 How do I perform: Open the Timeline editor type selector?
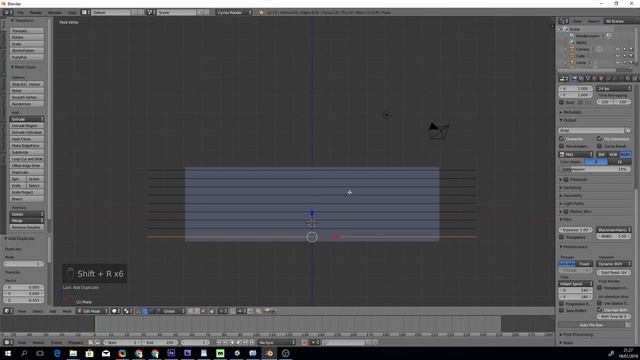point(8,342)
